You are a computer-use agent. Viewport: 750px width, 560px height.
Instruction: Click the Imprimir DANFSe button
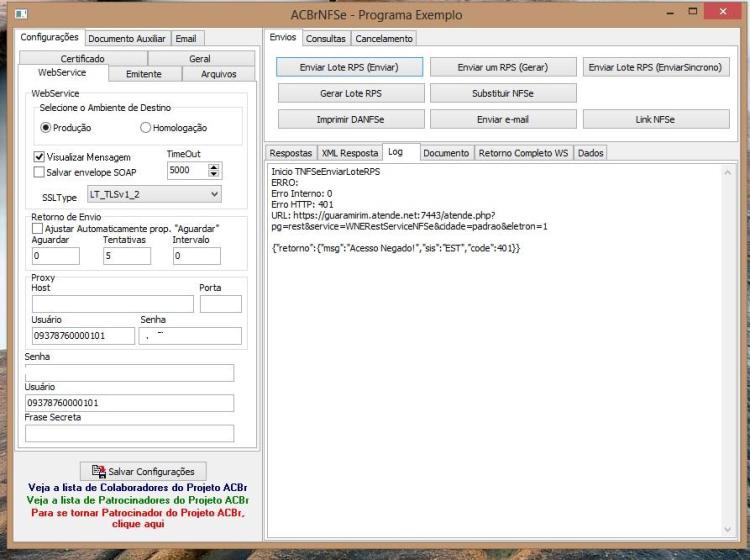pyautogui.click(x=351, y=120)
